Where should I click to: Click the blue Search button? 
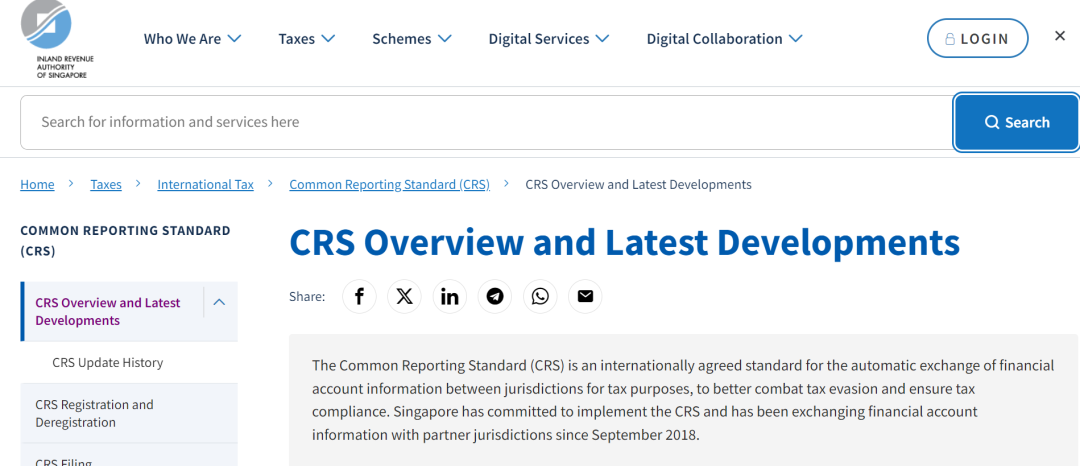point(1017,123)
